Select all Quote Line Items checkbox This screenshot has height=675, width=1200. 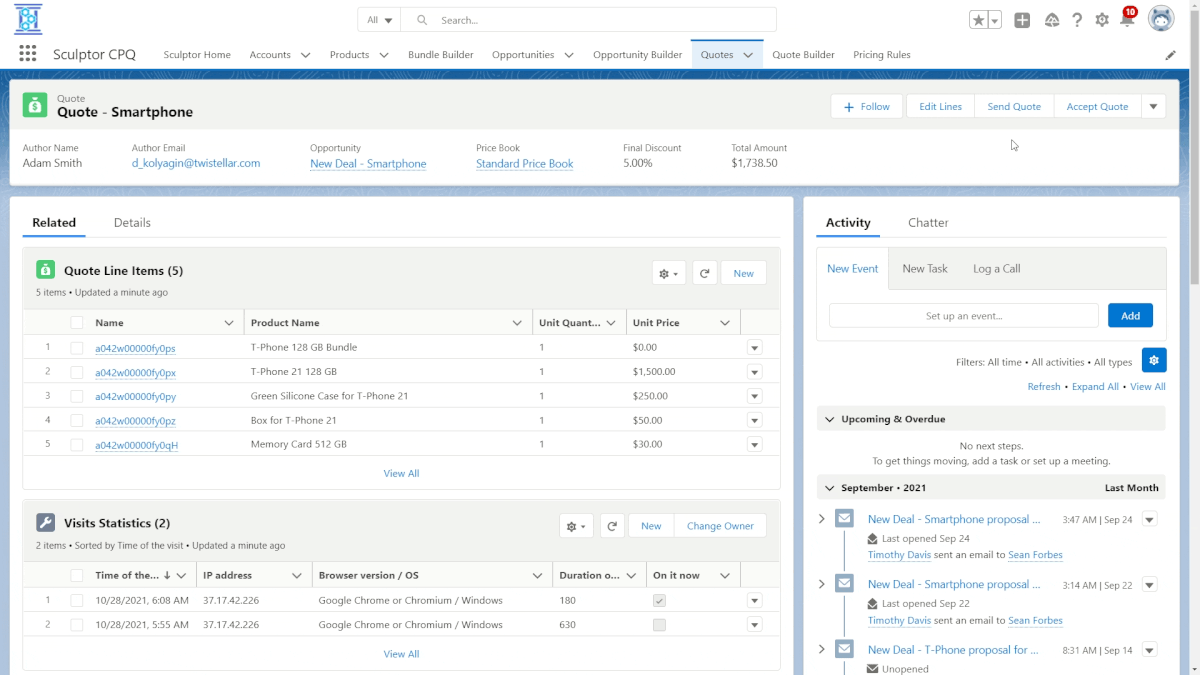[x=77, y=323]
